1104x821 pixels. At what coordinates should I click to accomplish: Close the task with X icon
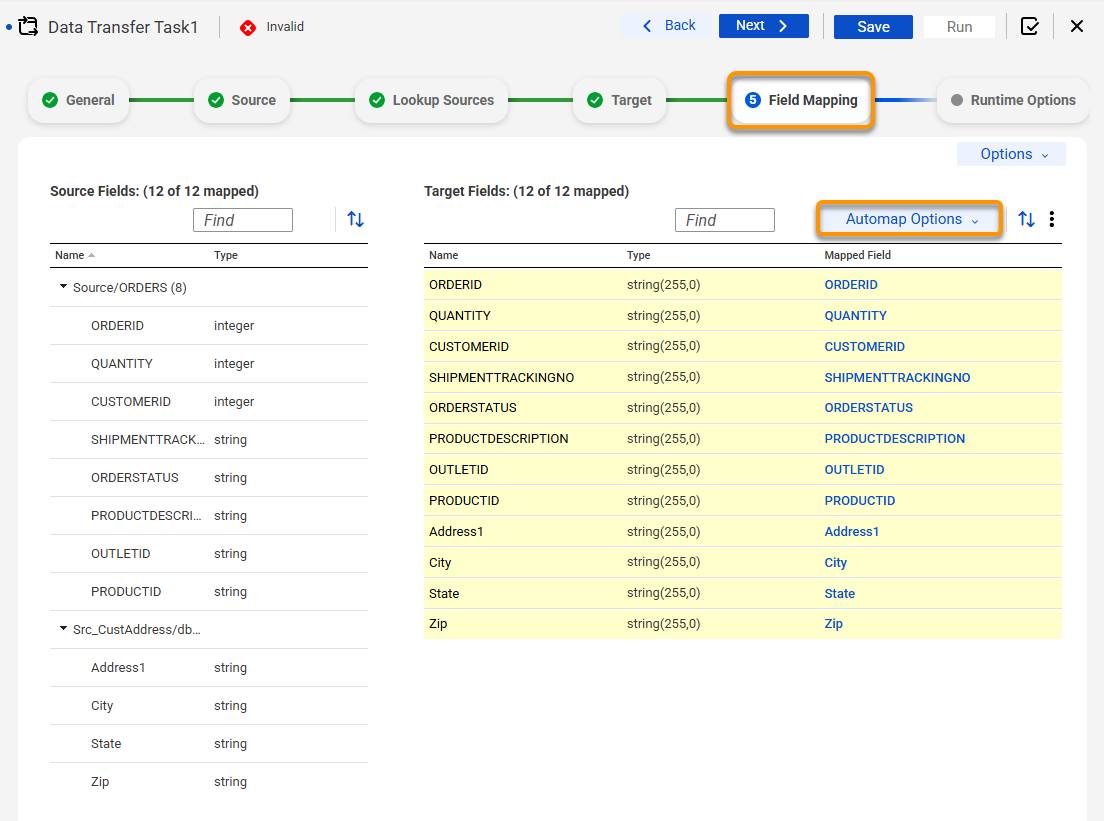coord(1077,27)
